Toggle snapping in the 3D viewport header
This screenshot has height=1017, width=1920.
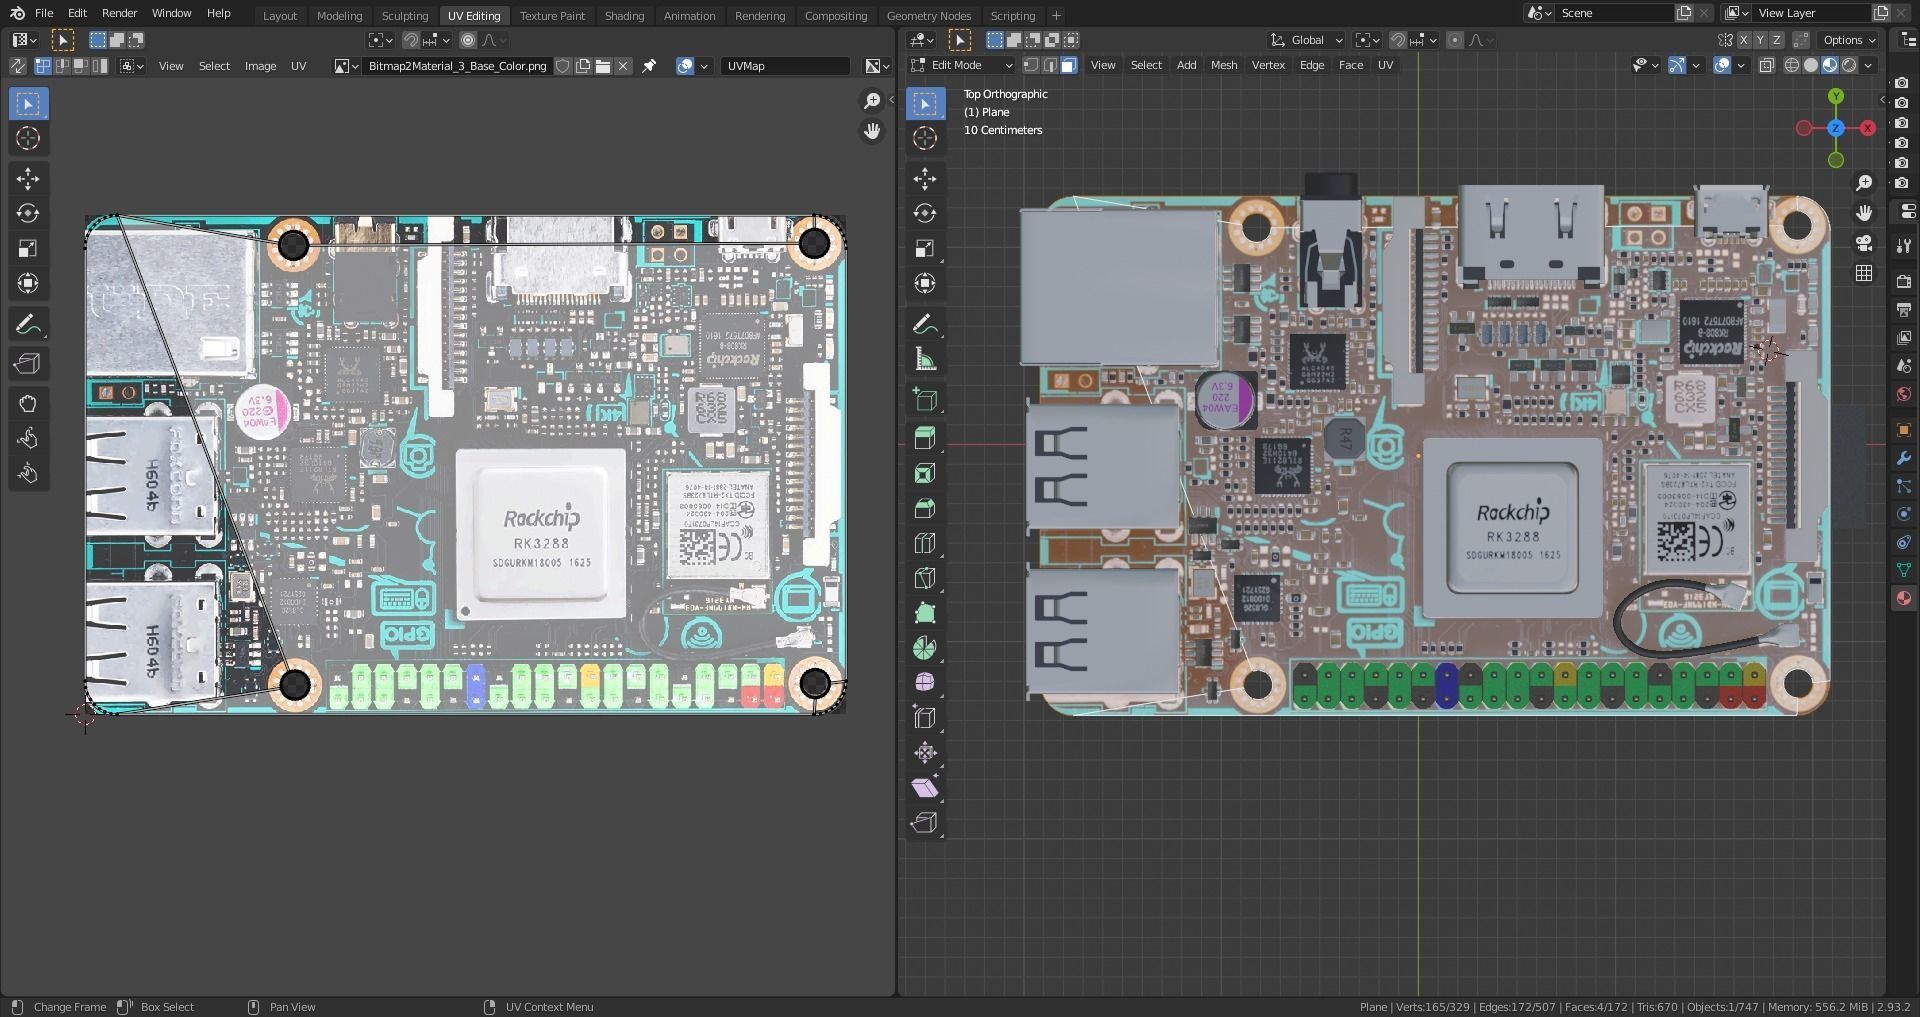click(x=1398, y=40)
